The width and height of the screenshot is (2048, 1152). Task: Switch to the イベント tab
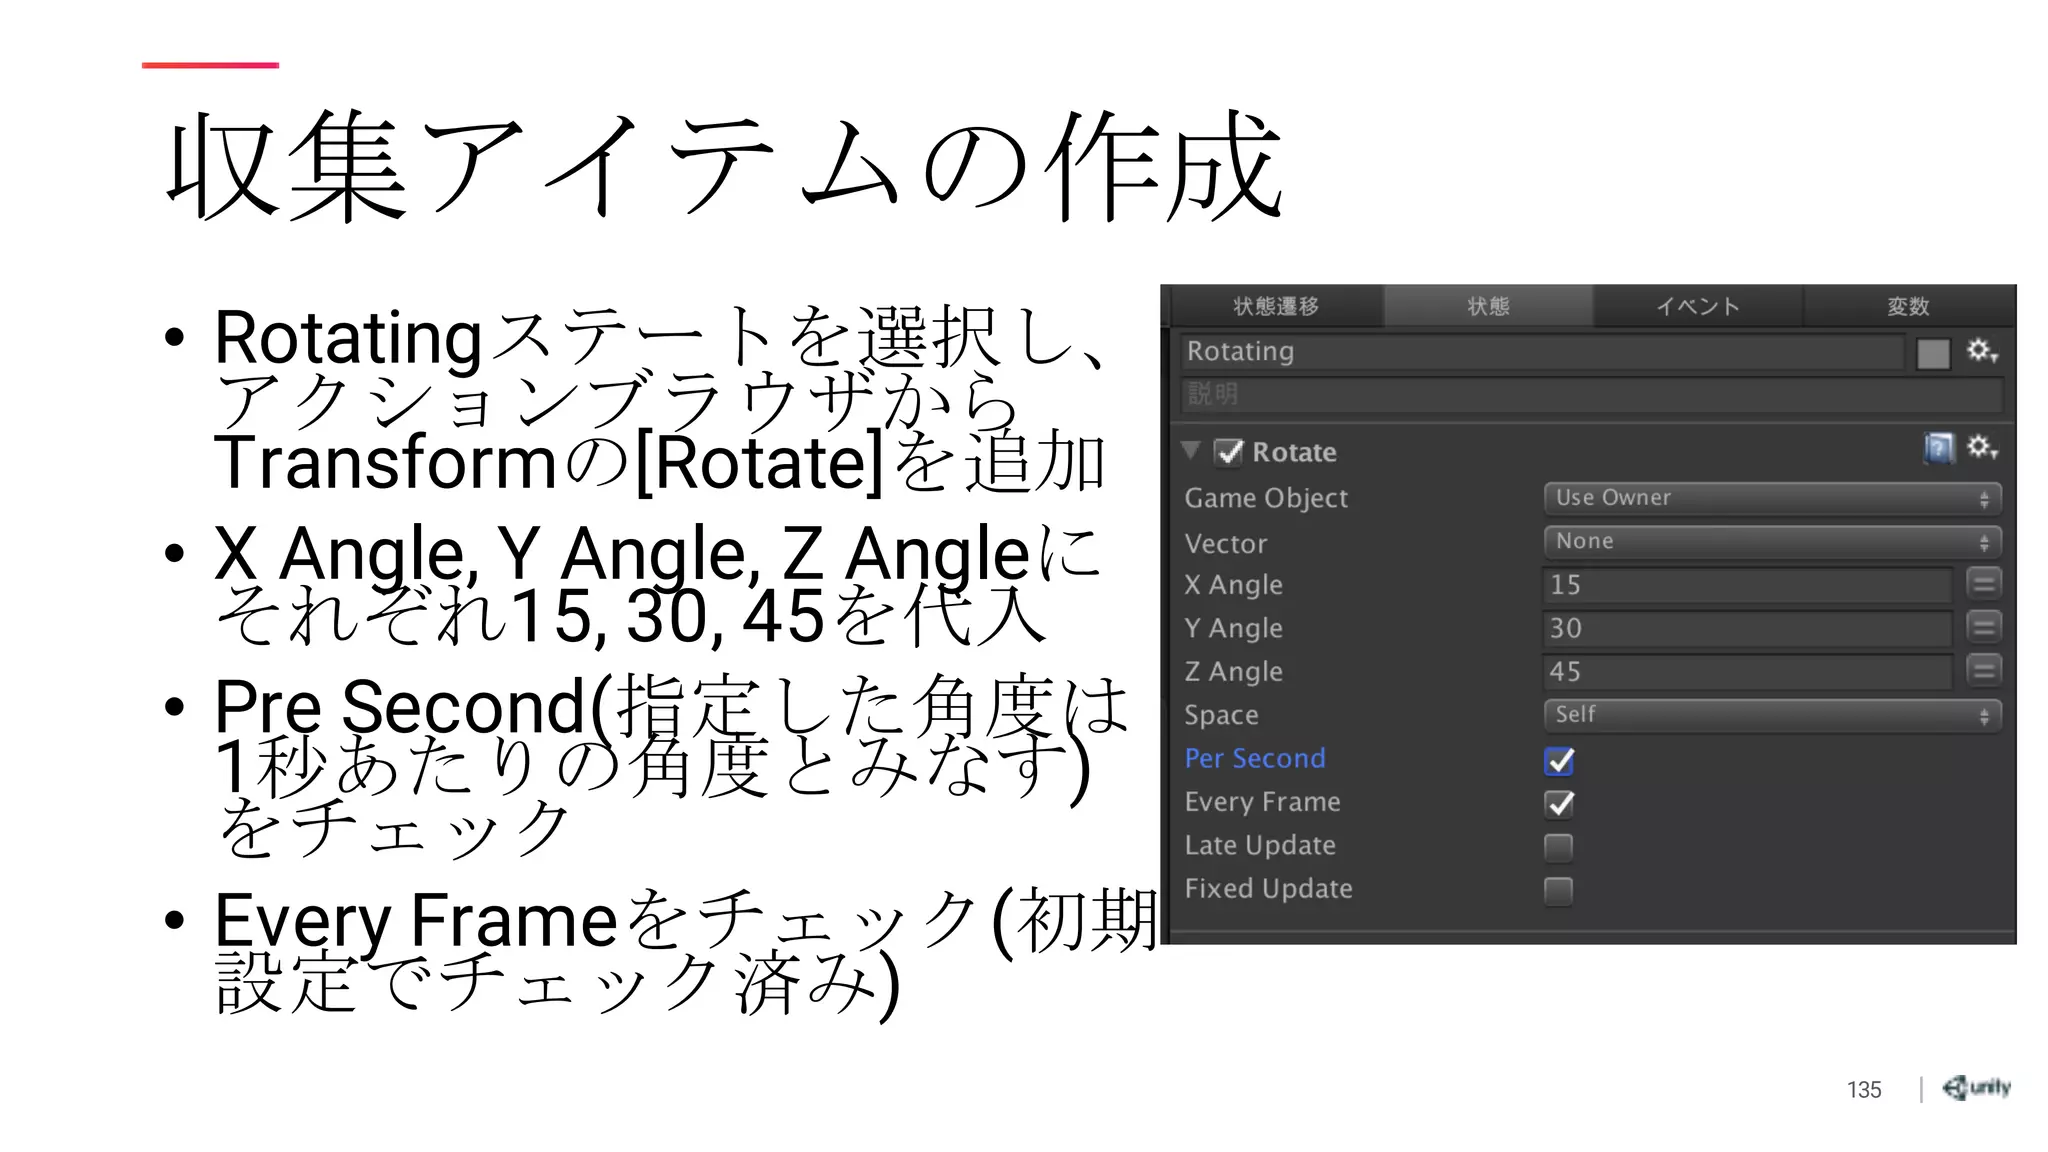click(1697, 306)
